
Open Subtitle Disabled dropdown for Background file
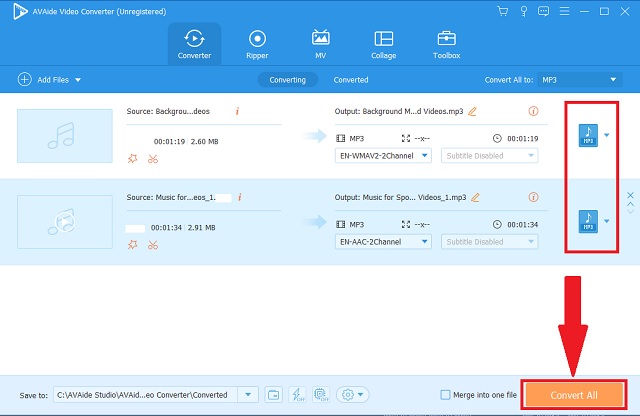pos(489,156)
